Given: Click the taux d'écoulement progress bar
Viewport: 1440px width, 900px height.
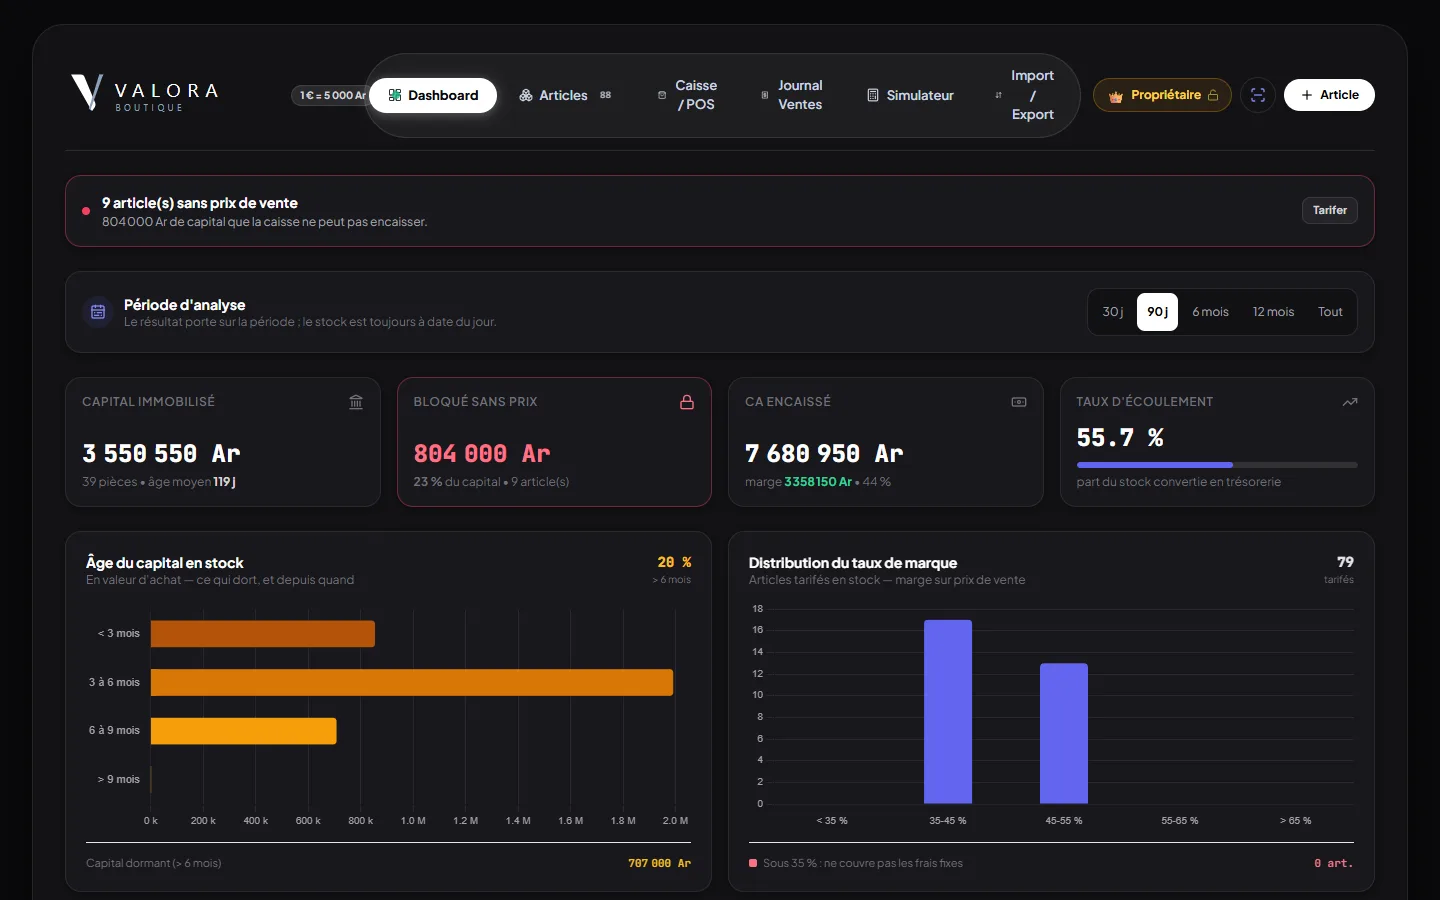Looking at the screenshot, I should (x=1217, y=465).
